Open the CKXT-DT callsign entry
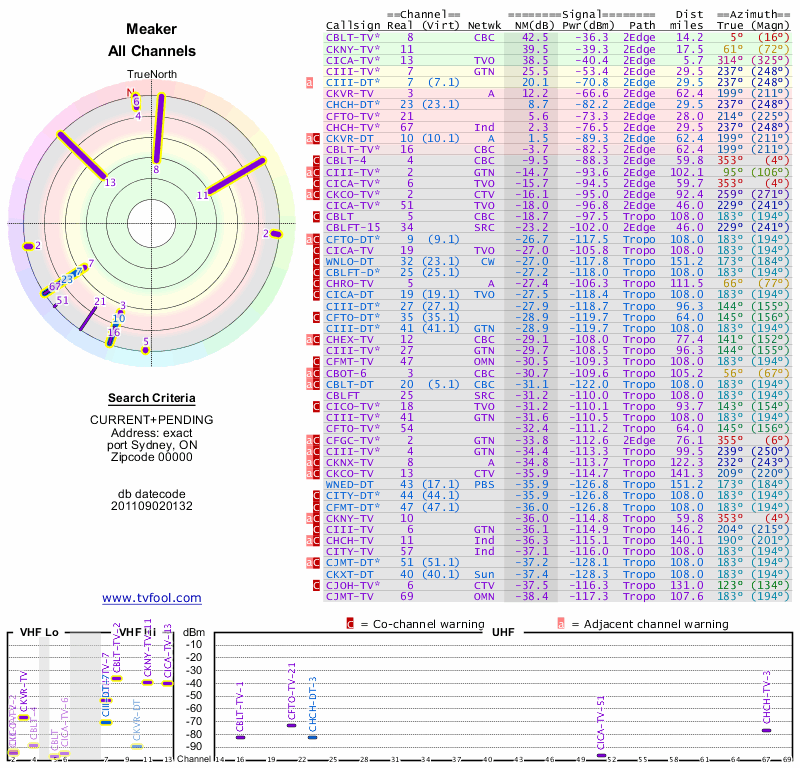This screenshot has height=768, width=800. [x=350, y=574]
